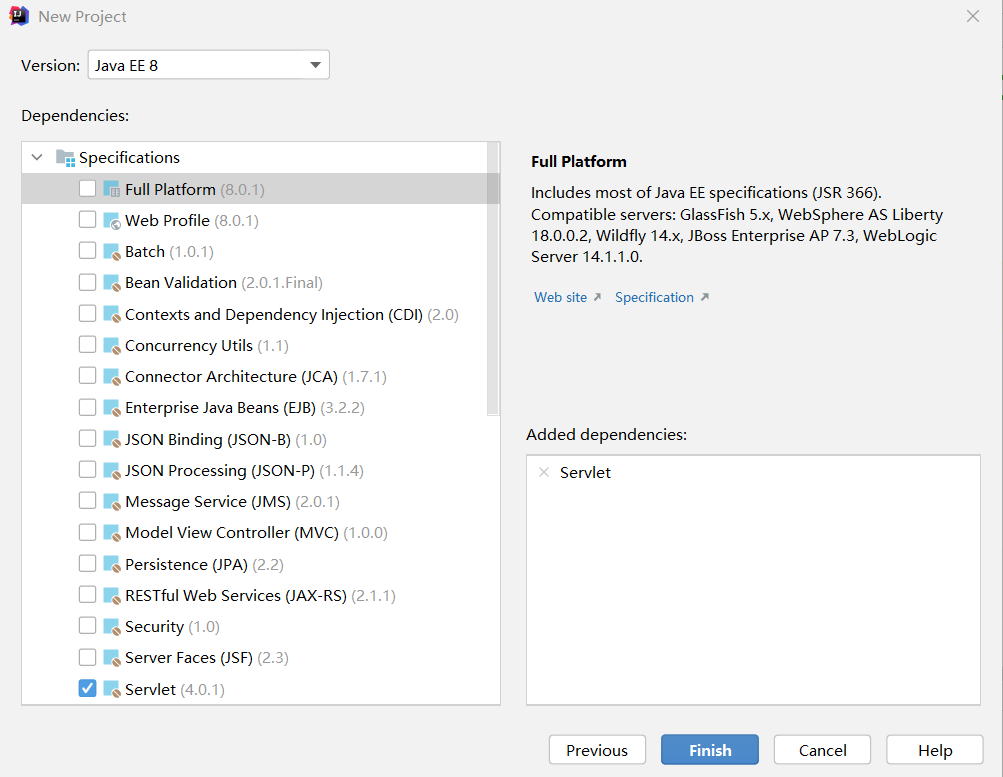The width and height of the screenshot is (1003, 777).
Task: Cancel the New Project wizard
Action: tap(823, 750)
